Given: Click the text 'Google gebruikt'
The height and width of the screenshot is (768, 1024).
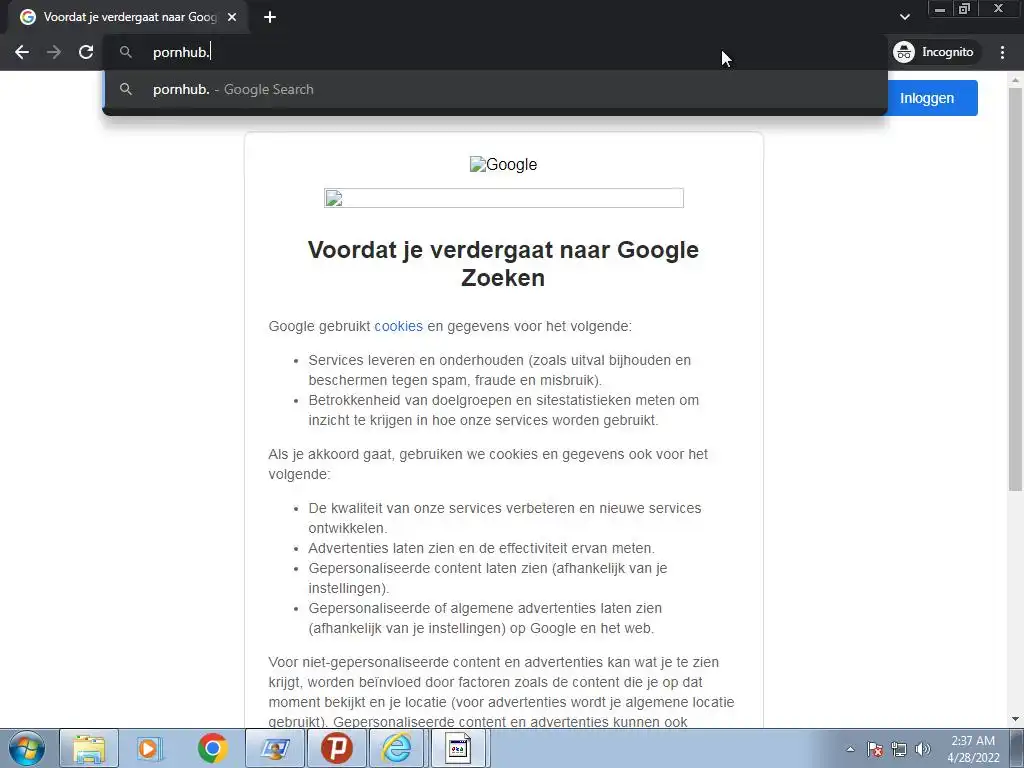Looking at the screenshot, I should pos(319,326).
